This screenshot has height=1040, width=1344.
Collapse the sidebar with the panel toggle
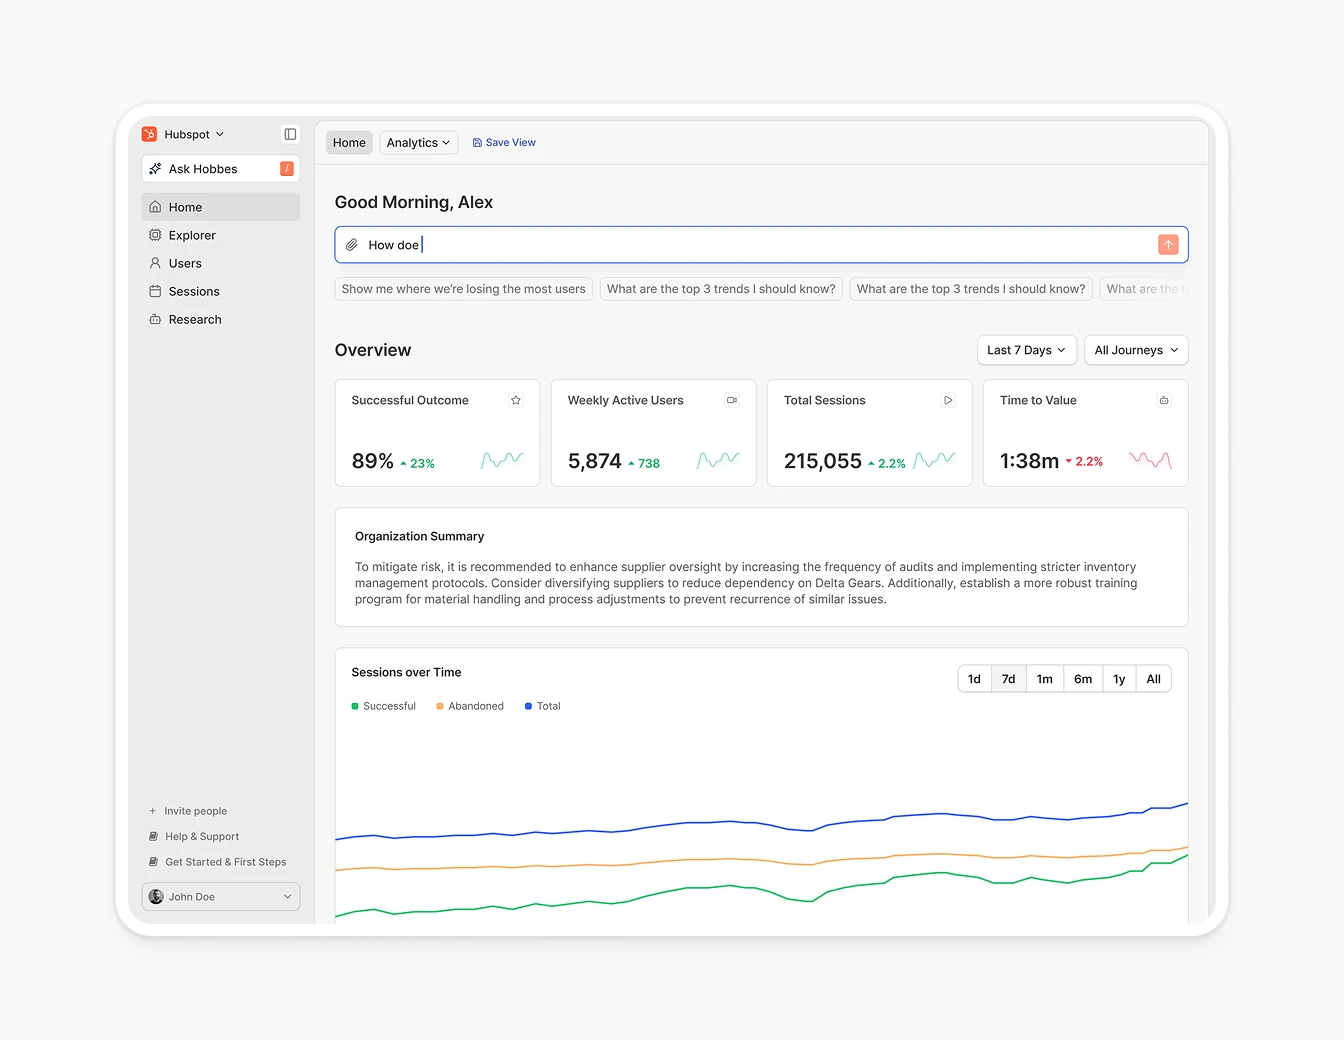pos(290,133)
